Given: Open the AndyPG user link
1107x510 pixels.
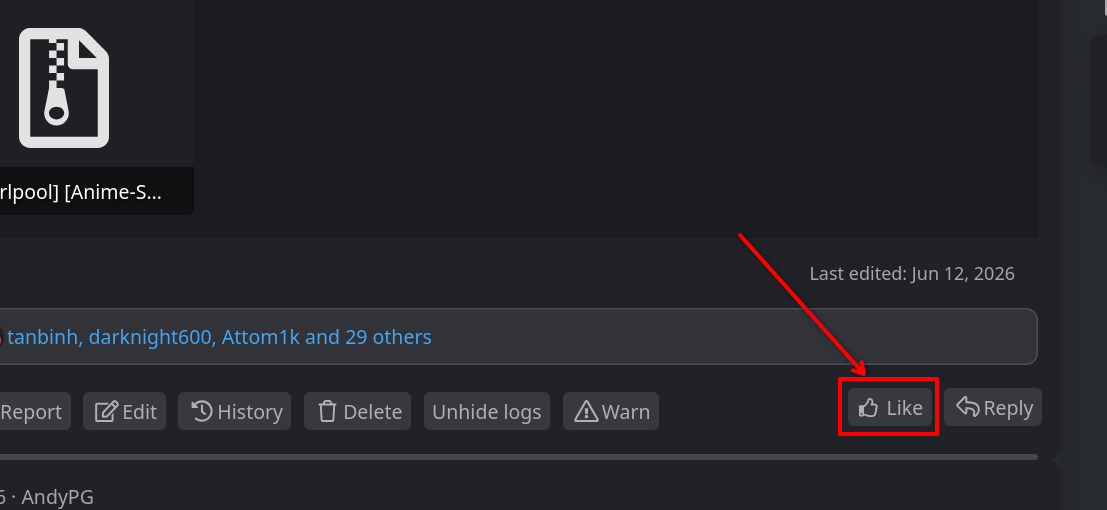Looking at the screenshot, I should (57, 497).
